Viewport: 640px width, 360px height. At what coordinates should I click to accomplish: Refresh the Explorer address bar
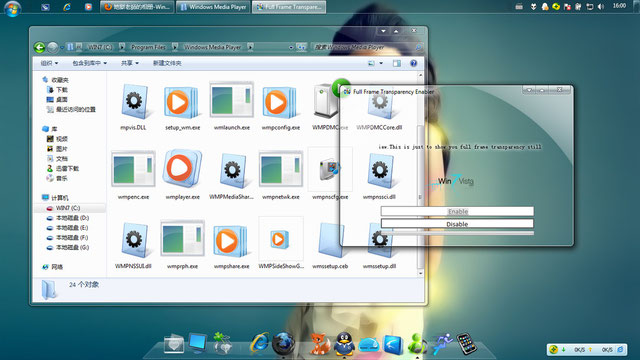click(301, 47)
